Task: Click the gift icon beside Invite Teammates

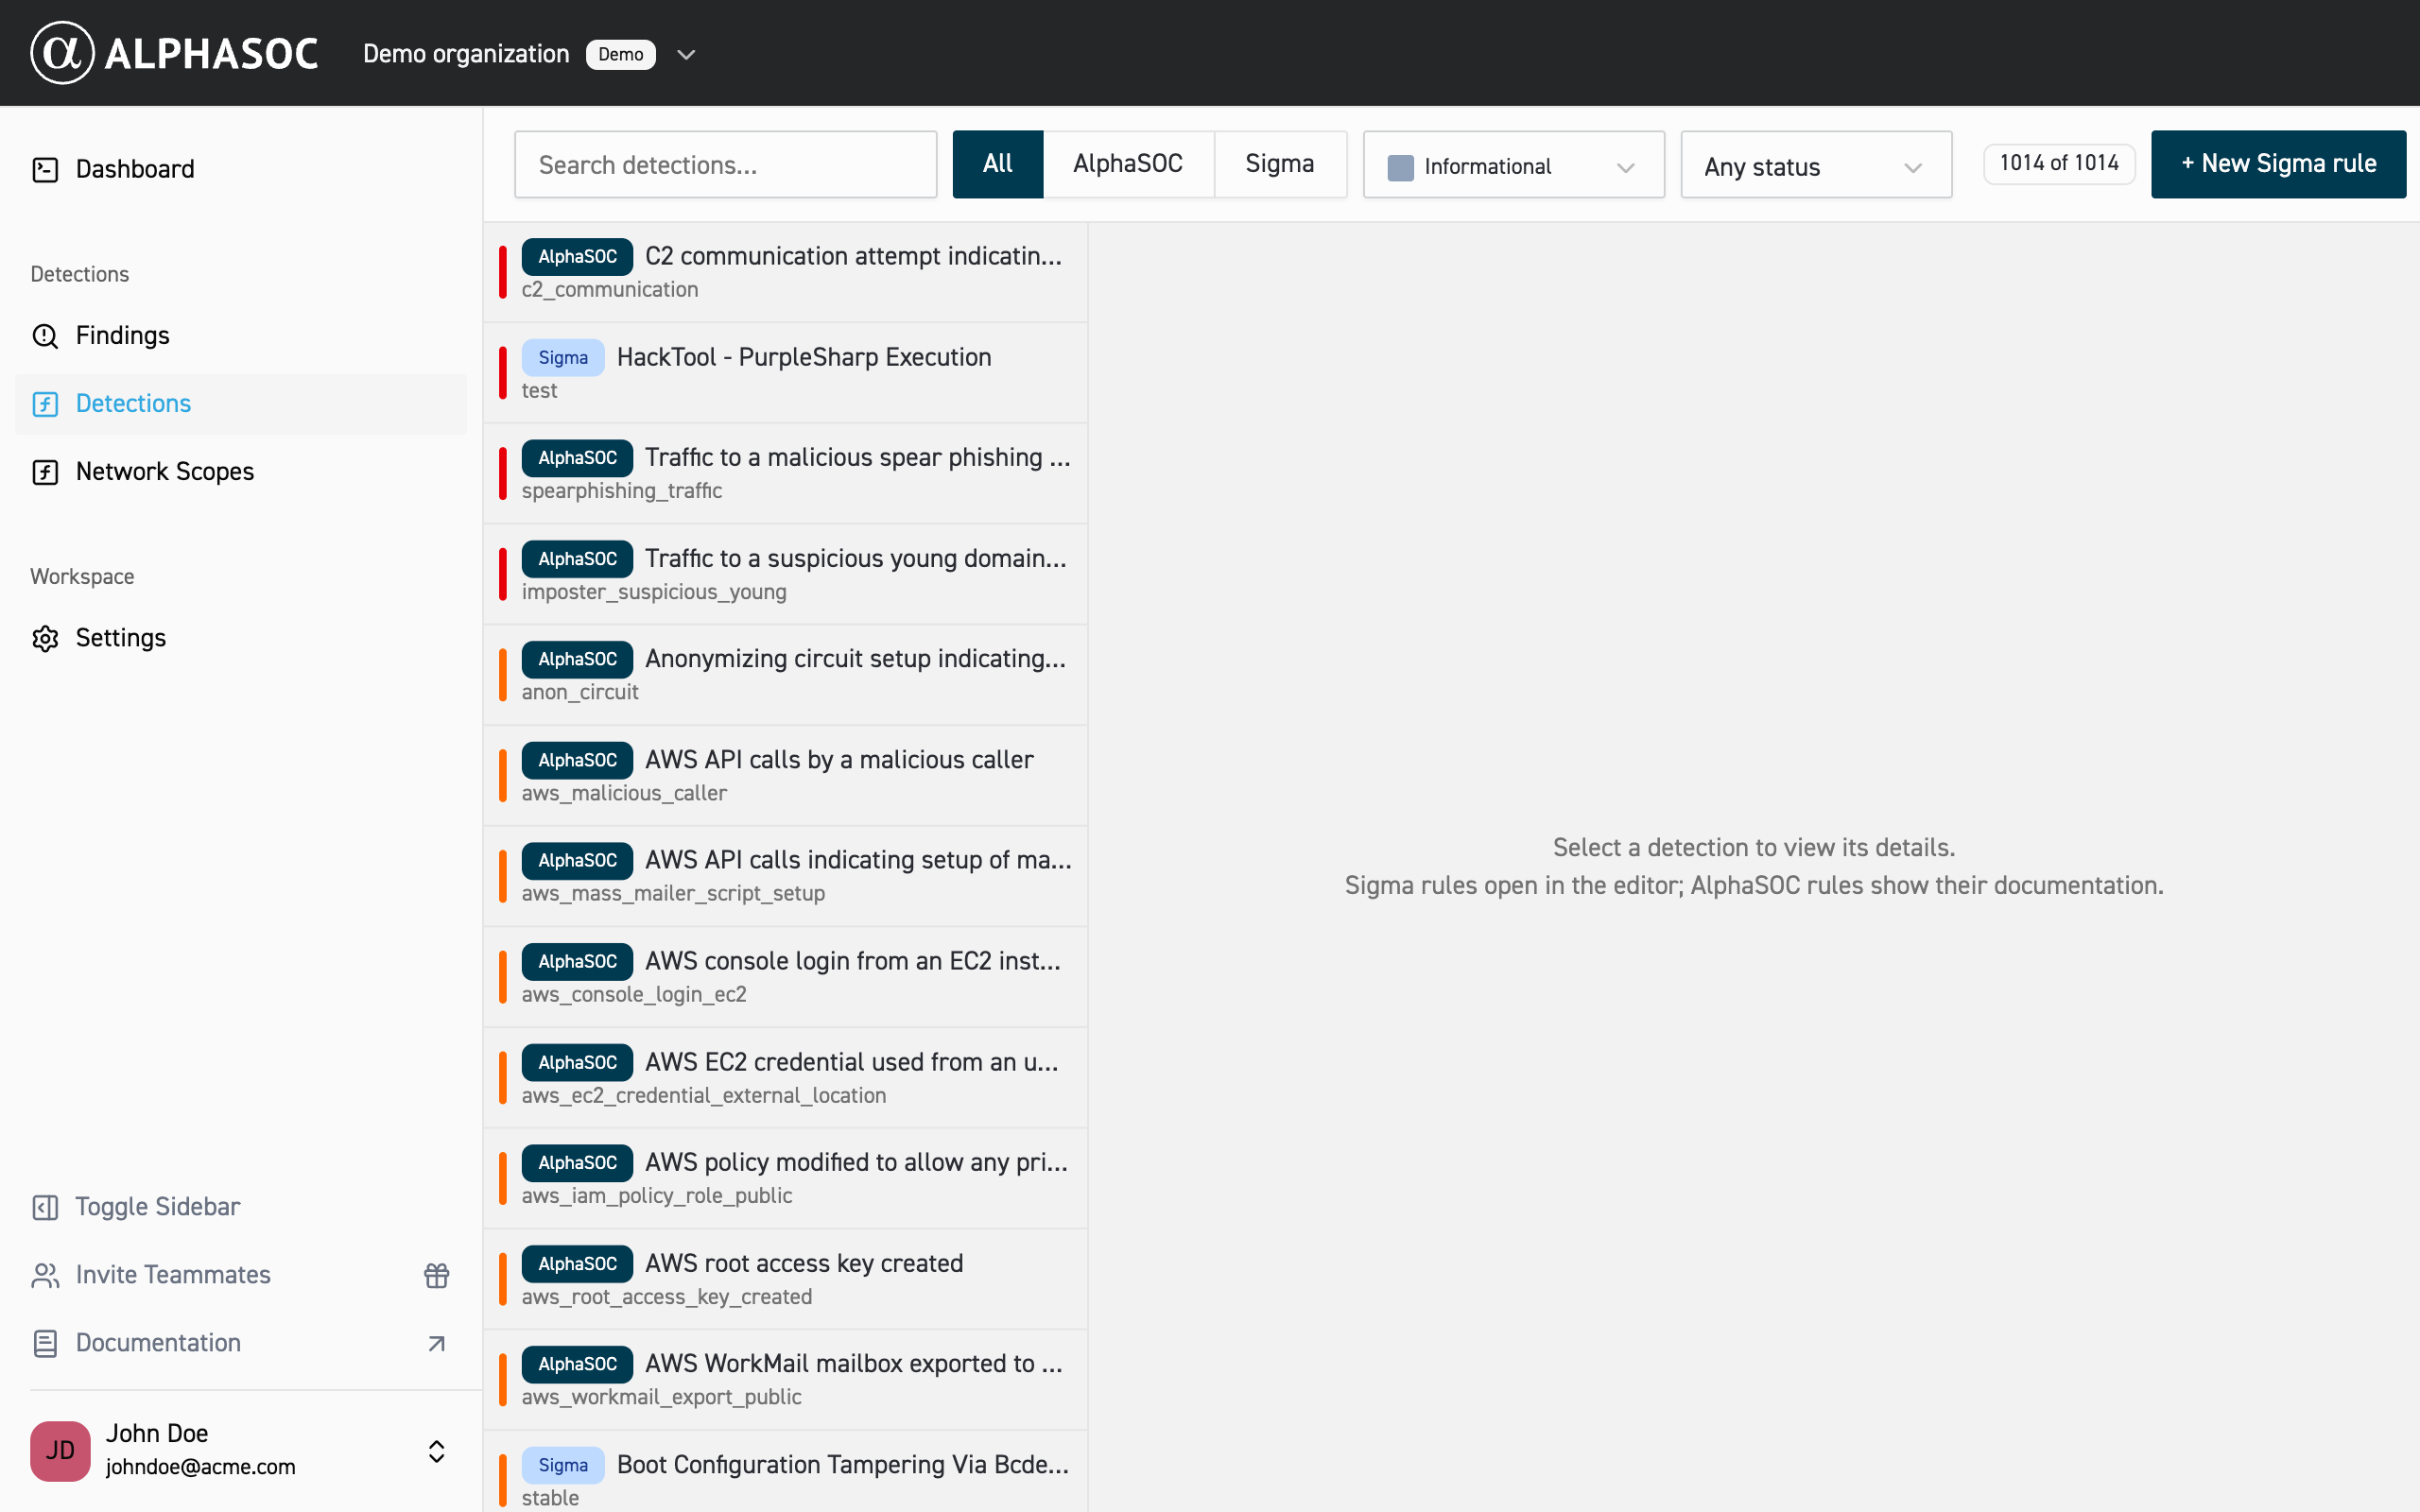Action: 436,1275
